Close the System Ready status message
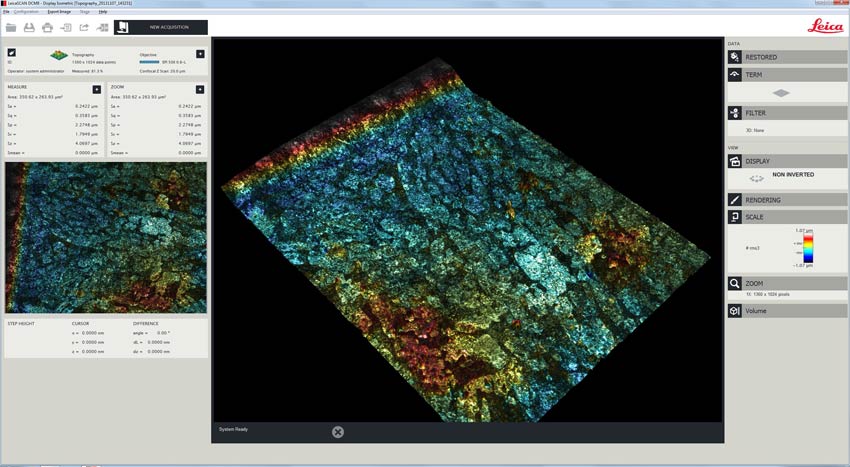 [337, 431]
